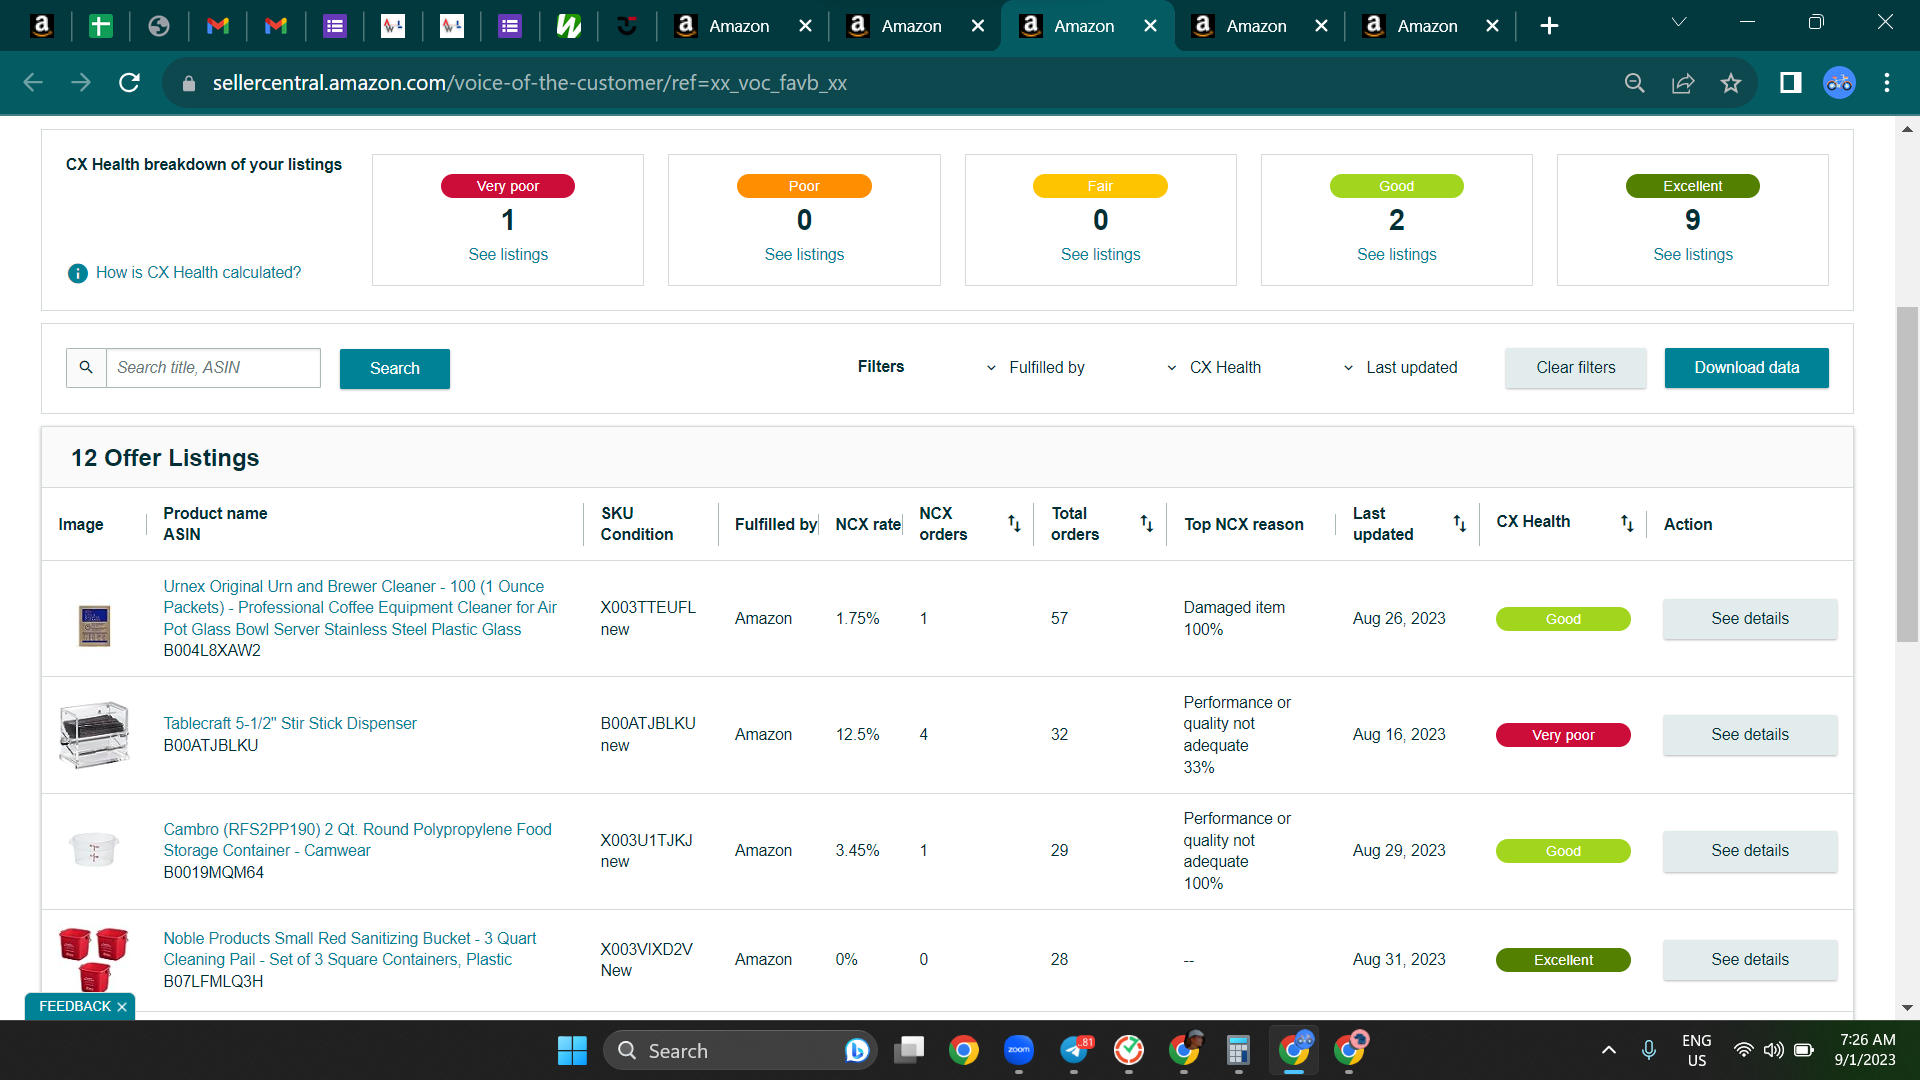Expand the Fulfilled by filter
Image resolution: width=1920 pixels, height=1080 pixels.
coord(1036,368)
